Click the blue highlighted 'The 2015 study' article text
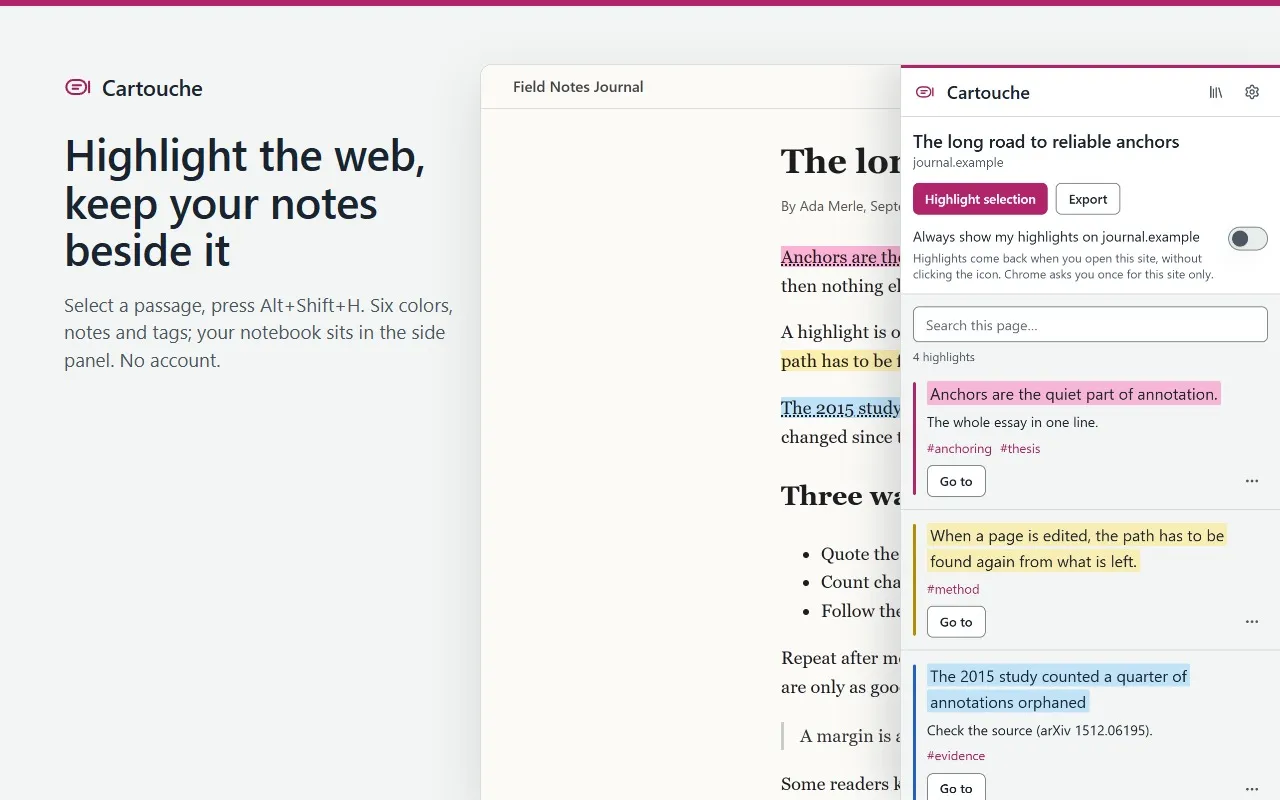The height and width of the screenshot is (800, 1280). click(841, 408)
